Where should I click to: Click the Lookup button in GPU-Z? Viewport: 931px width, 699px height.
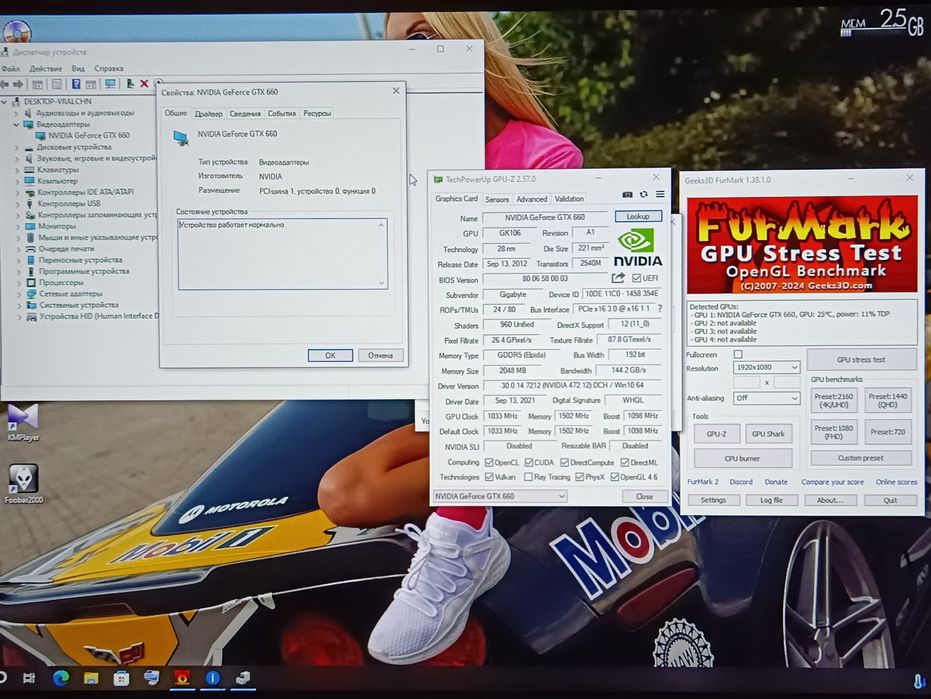638,216
